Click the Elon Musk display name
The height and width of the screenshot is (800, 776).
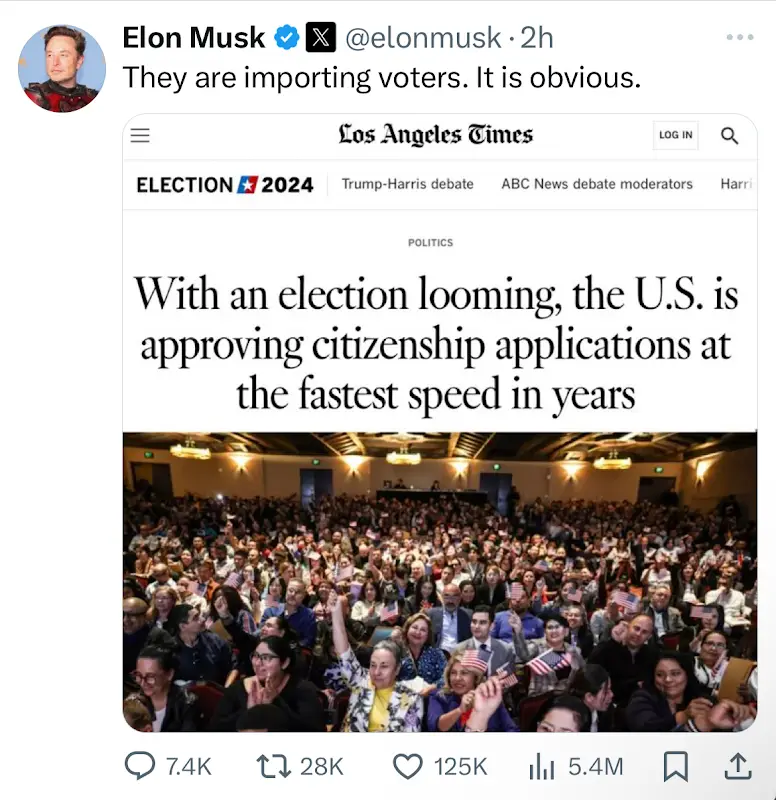point(194,38)
